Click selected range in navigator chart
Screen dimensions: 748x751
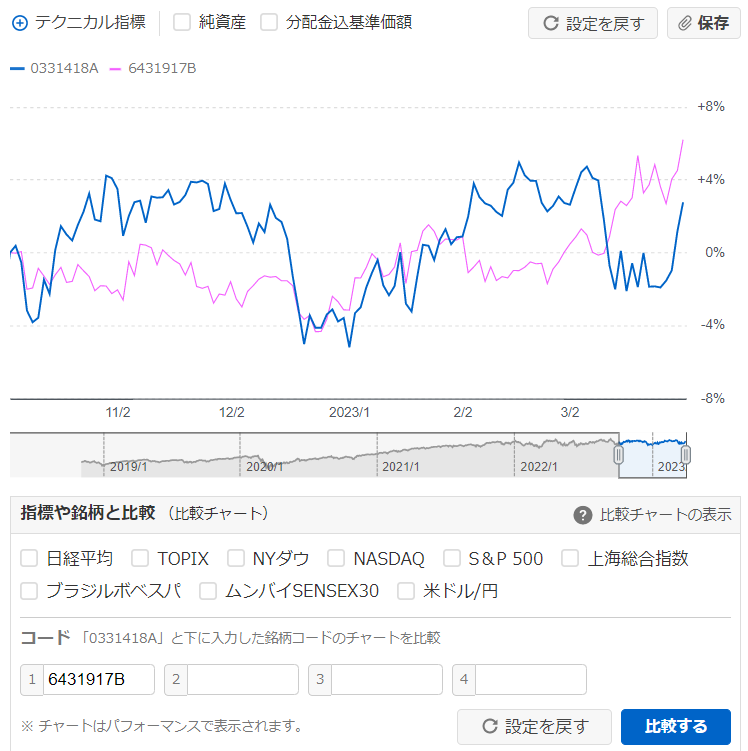tap(652, 455)
